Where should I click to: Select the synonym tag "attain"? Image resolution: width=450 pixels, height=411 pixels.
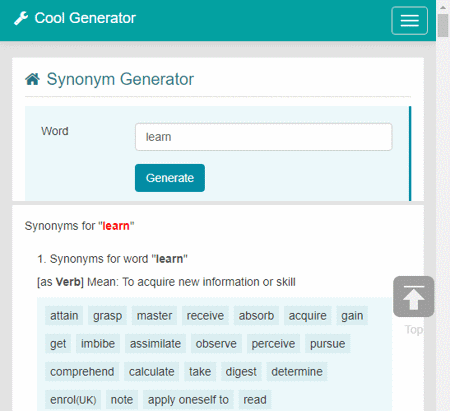[x=64, y=316]
